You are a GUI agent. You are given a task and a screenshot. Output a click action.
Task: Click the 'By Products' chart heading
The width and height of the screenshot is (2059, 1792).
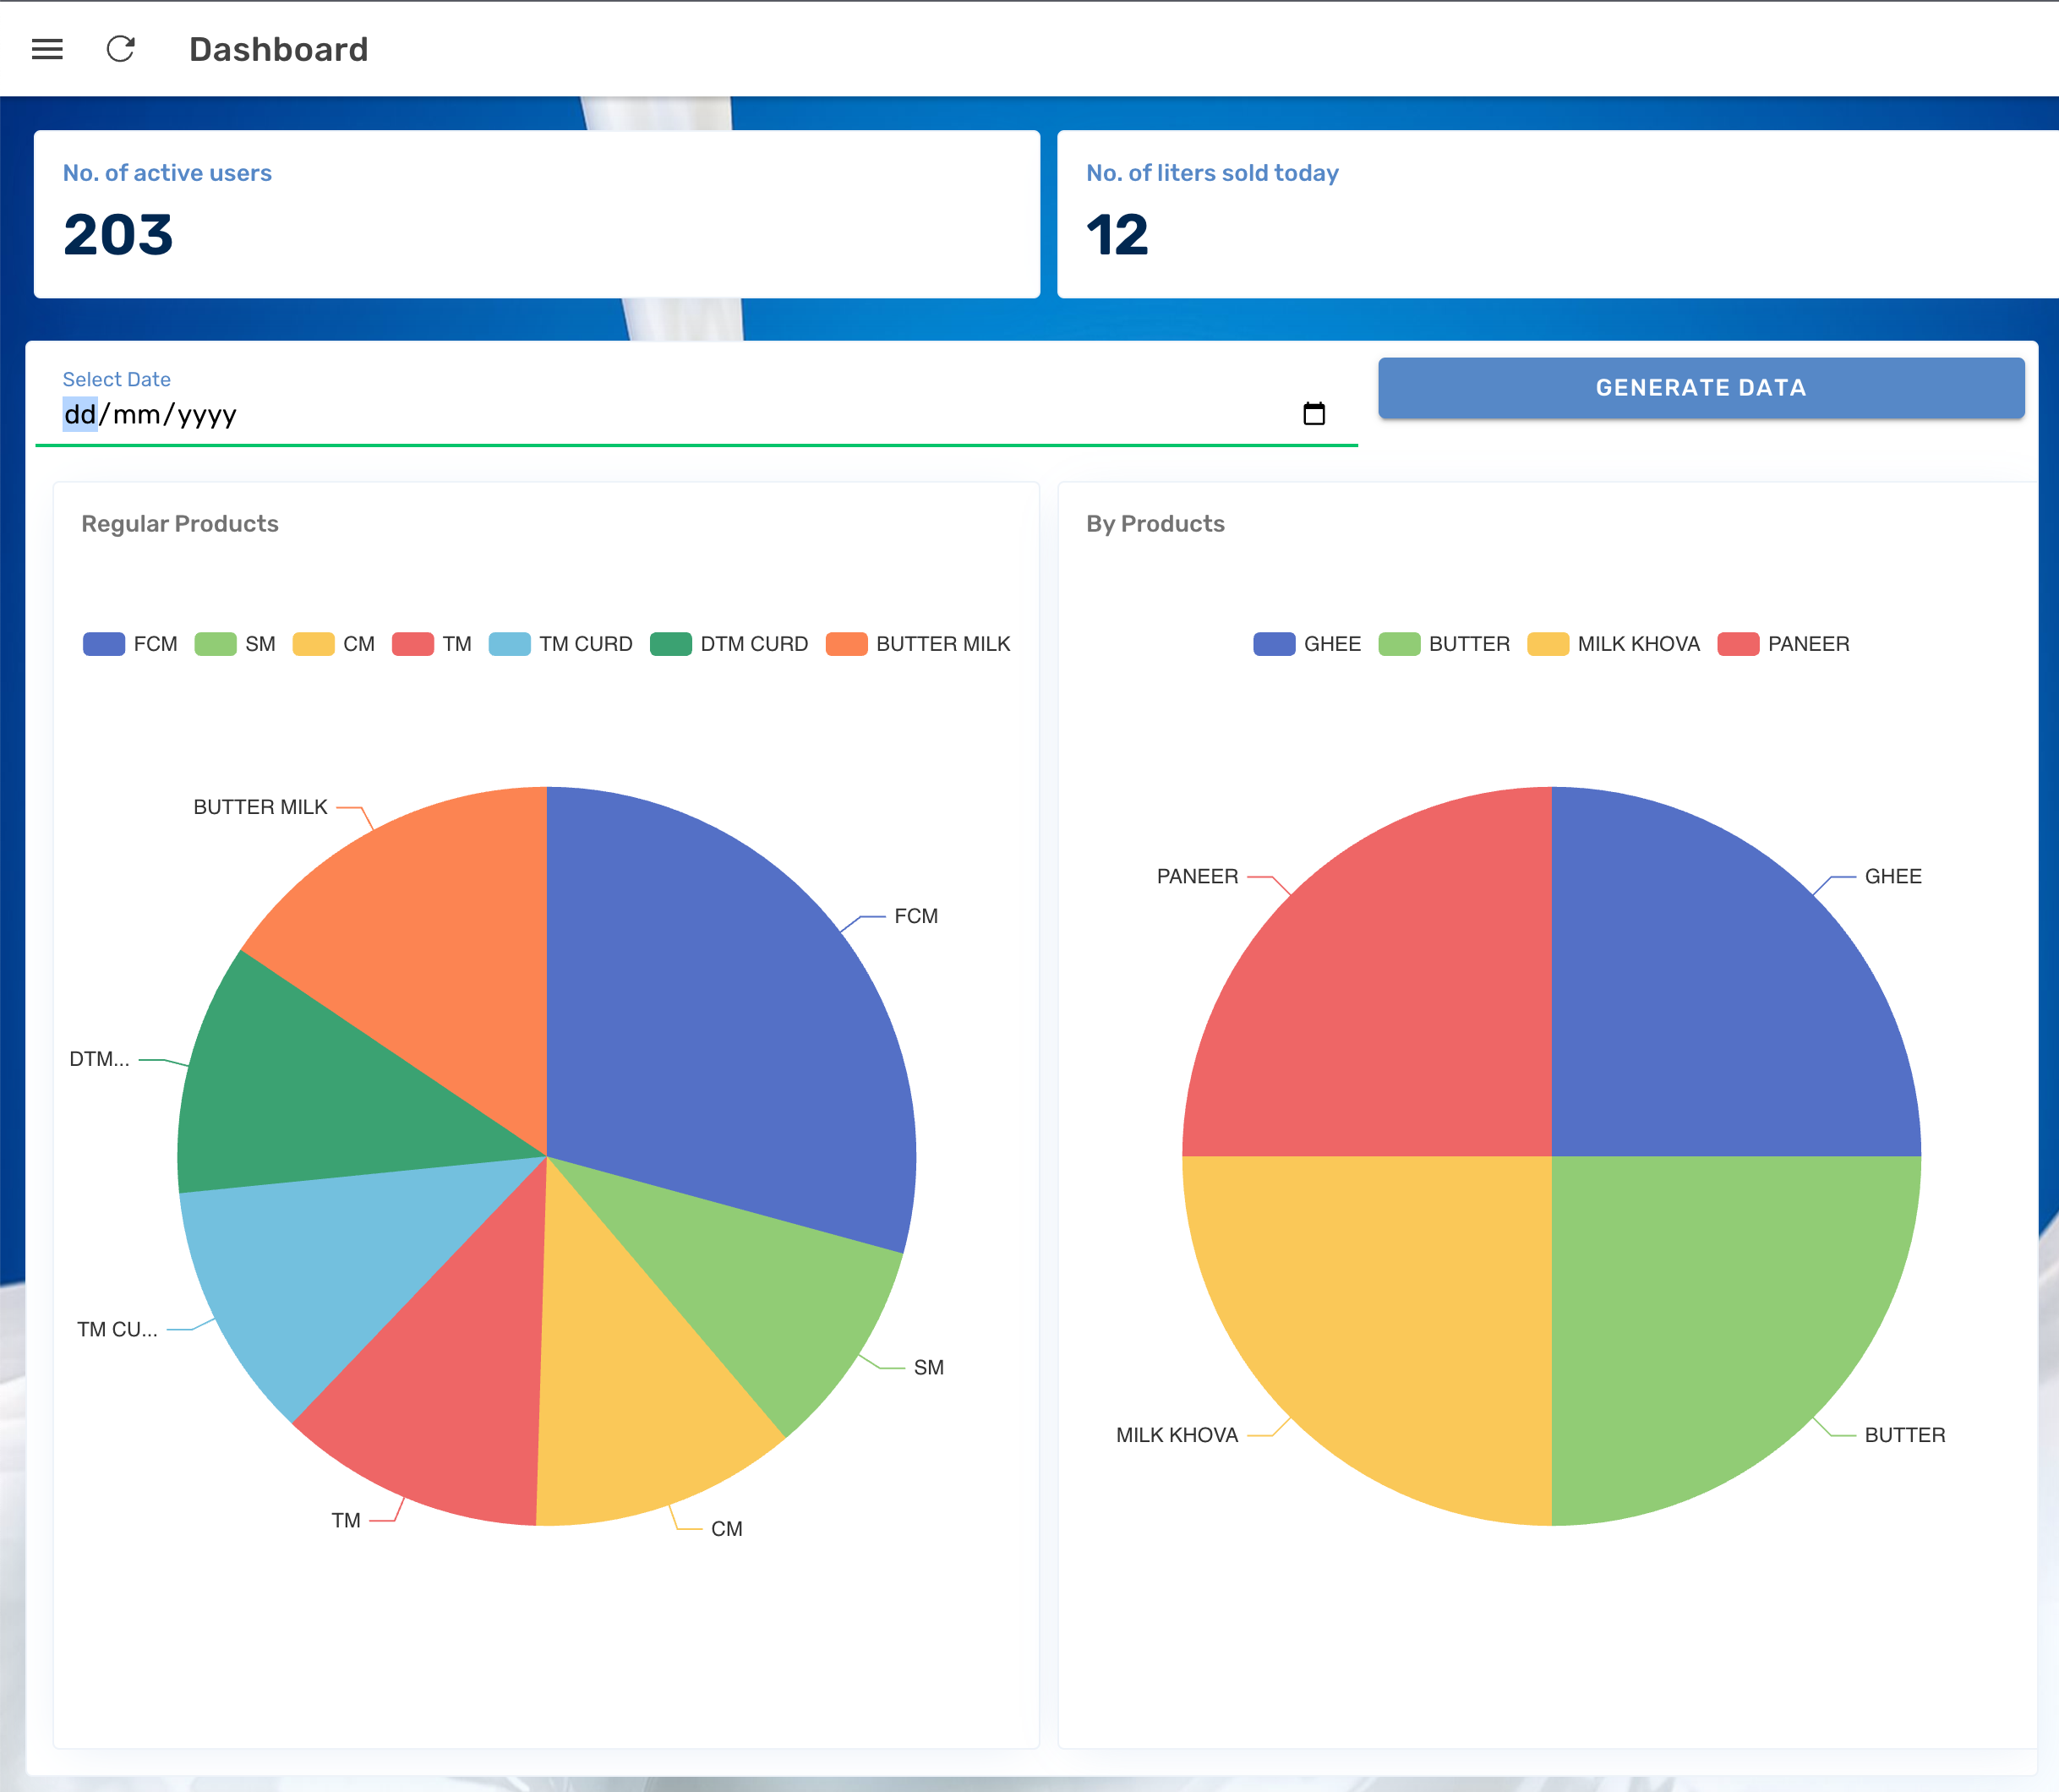click(1155, 524)
